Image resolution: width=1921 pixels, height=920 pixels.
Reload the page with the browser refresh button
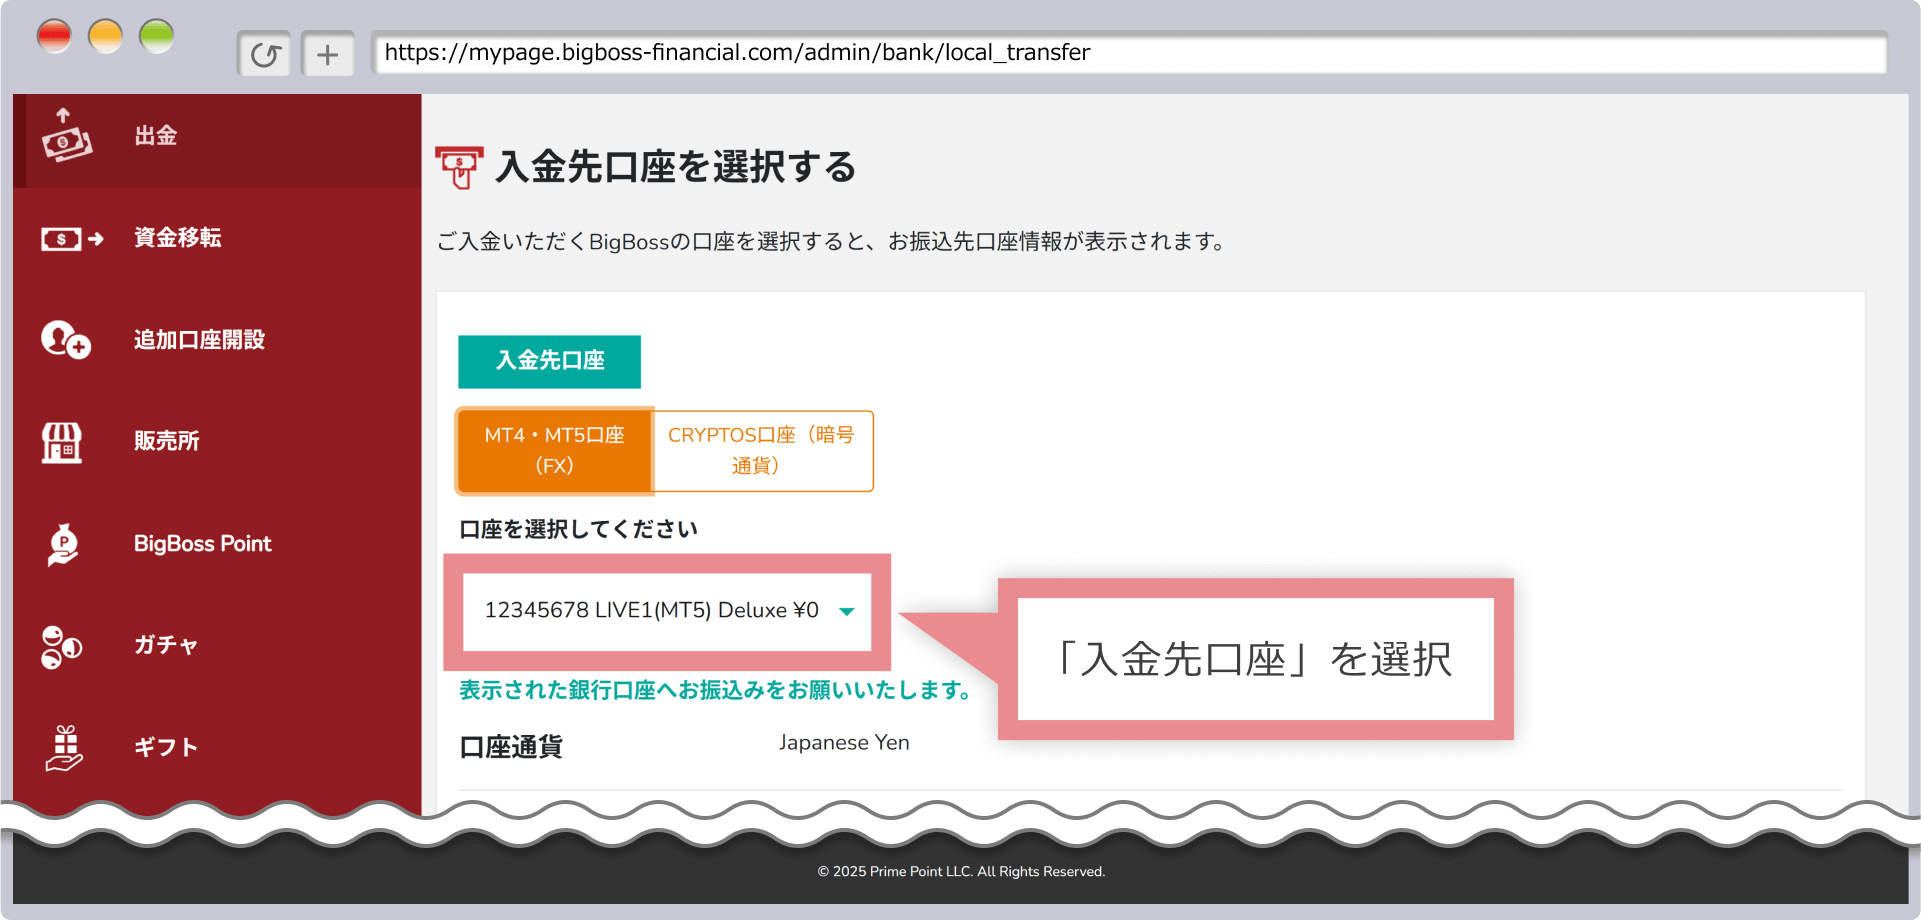tap(264, 54)
